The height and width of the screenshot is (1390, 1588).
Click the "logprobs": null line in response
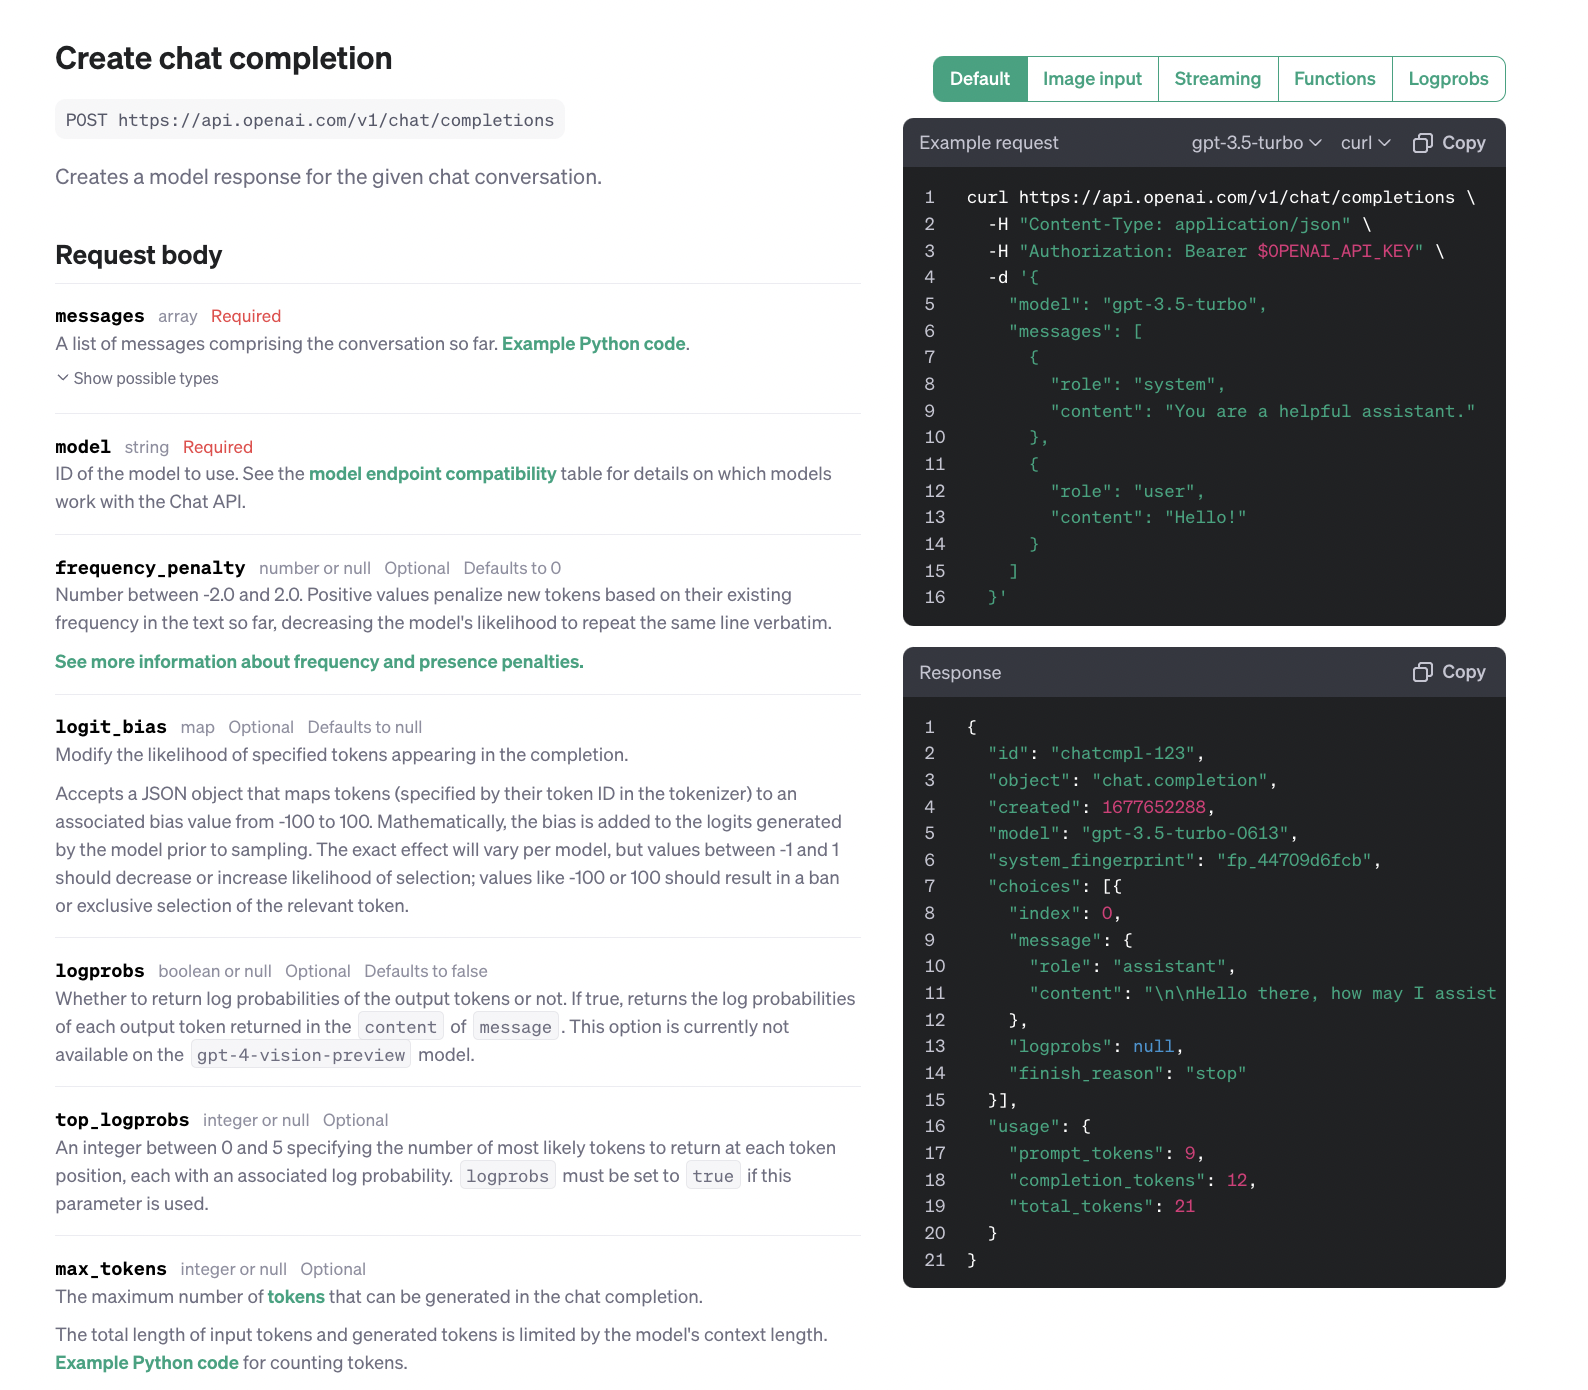1096,1046
